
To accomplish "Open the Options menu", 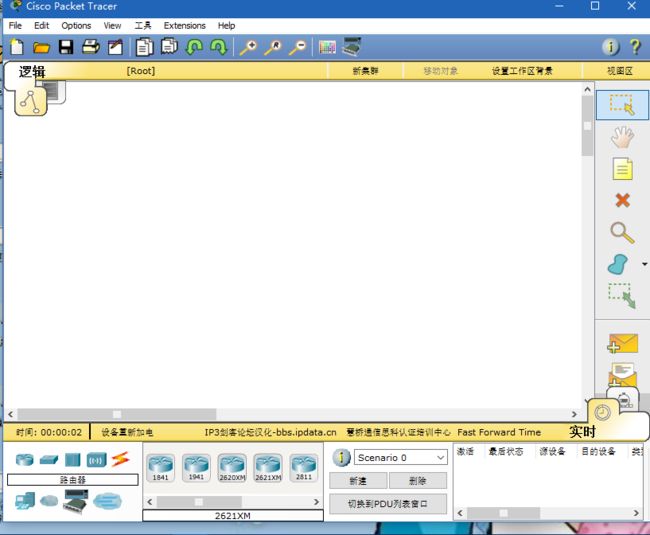I will [76, 26].
